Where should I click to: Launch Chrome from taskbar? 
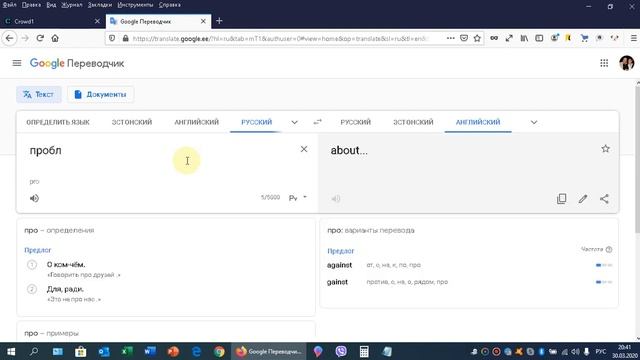219,351
